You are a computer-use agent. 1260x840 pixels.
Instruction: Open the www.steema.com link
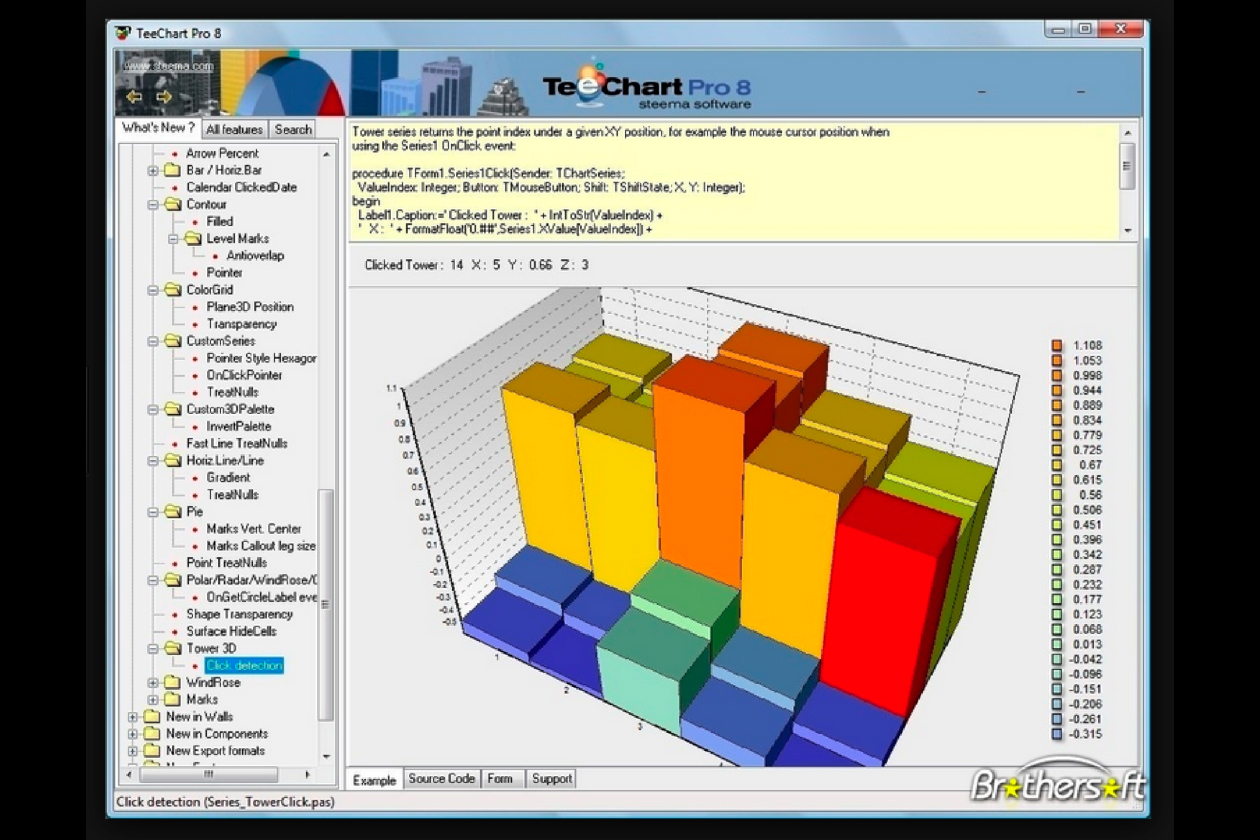click(x=168, y=66)
